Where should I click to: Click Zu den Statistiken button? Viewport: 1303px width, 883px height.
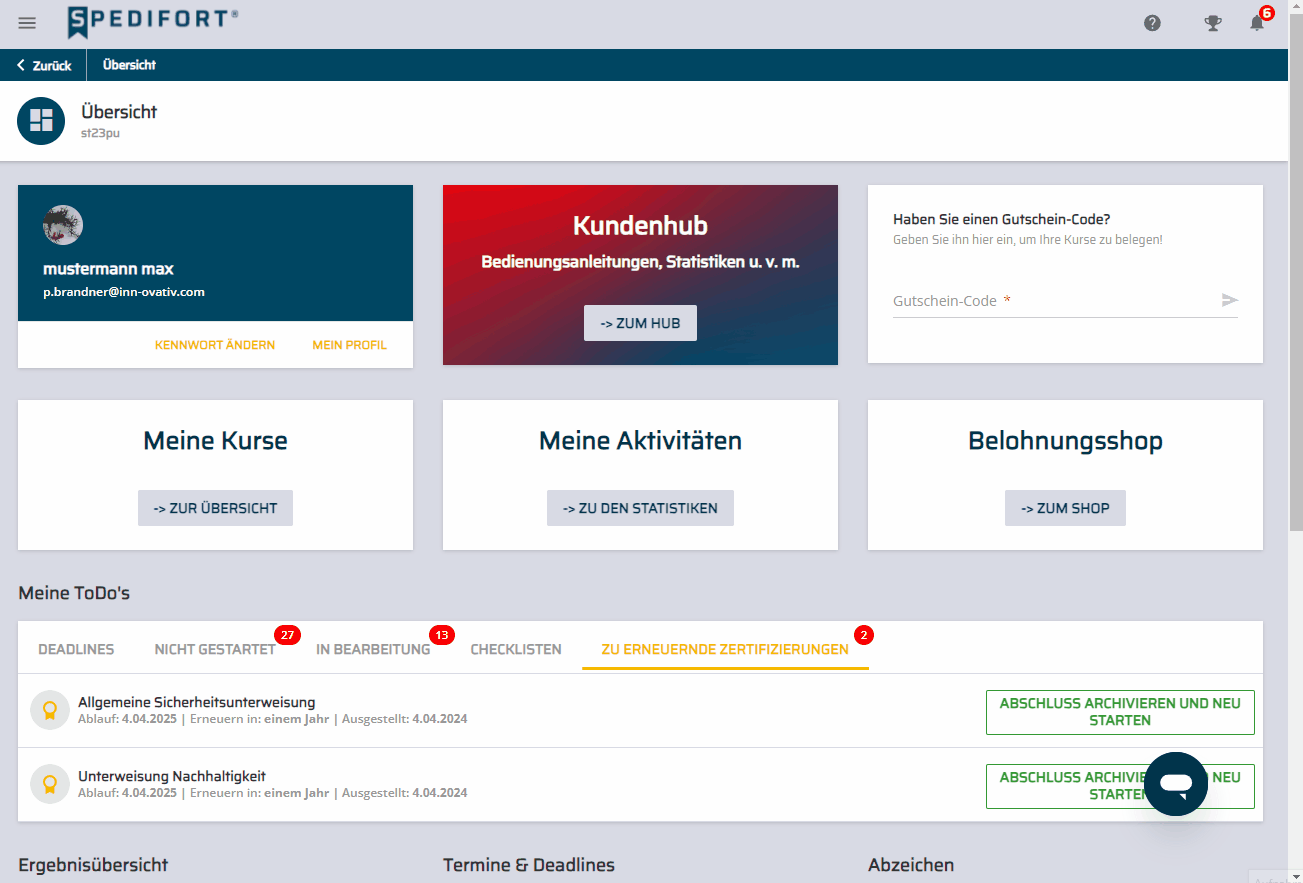640,508
